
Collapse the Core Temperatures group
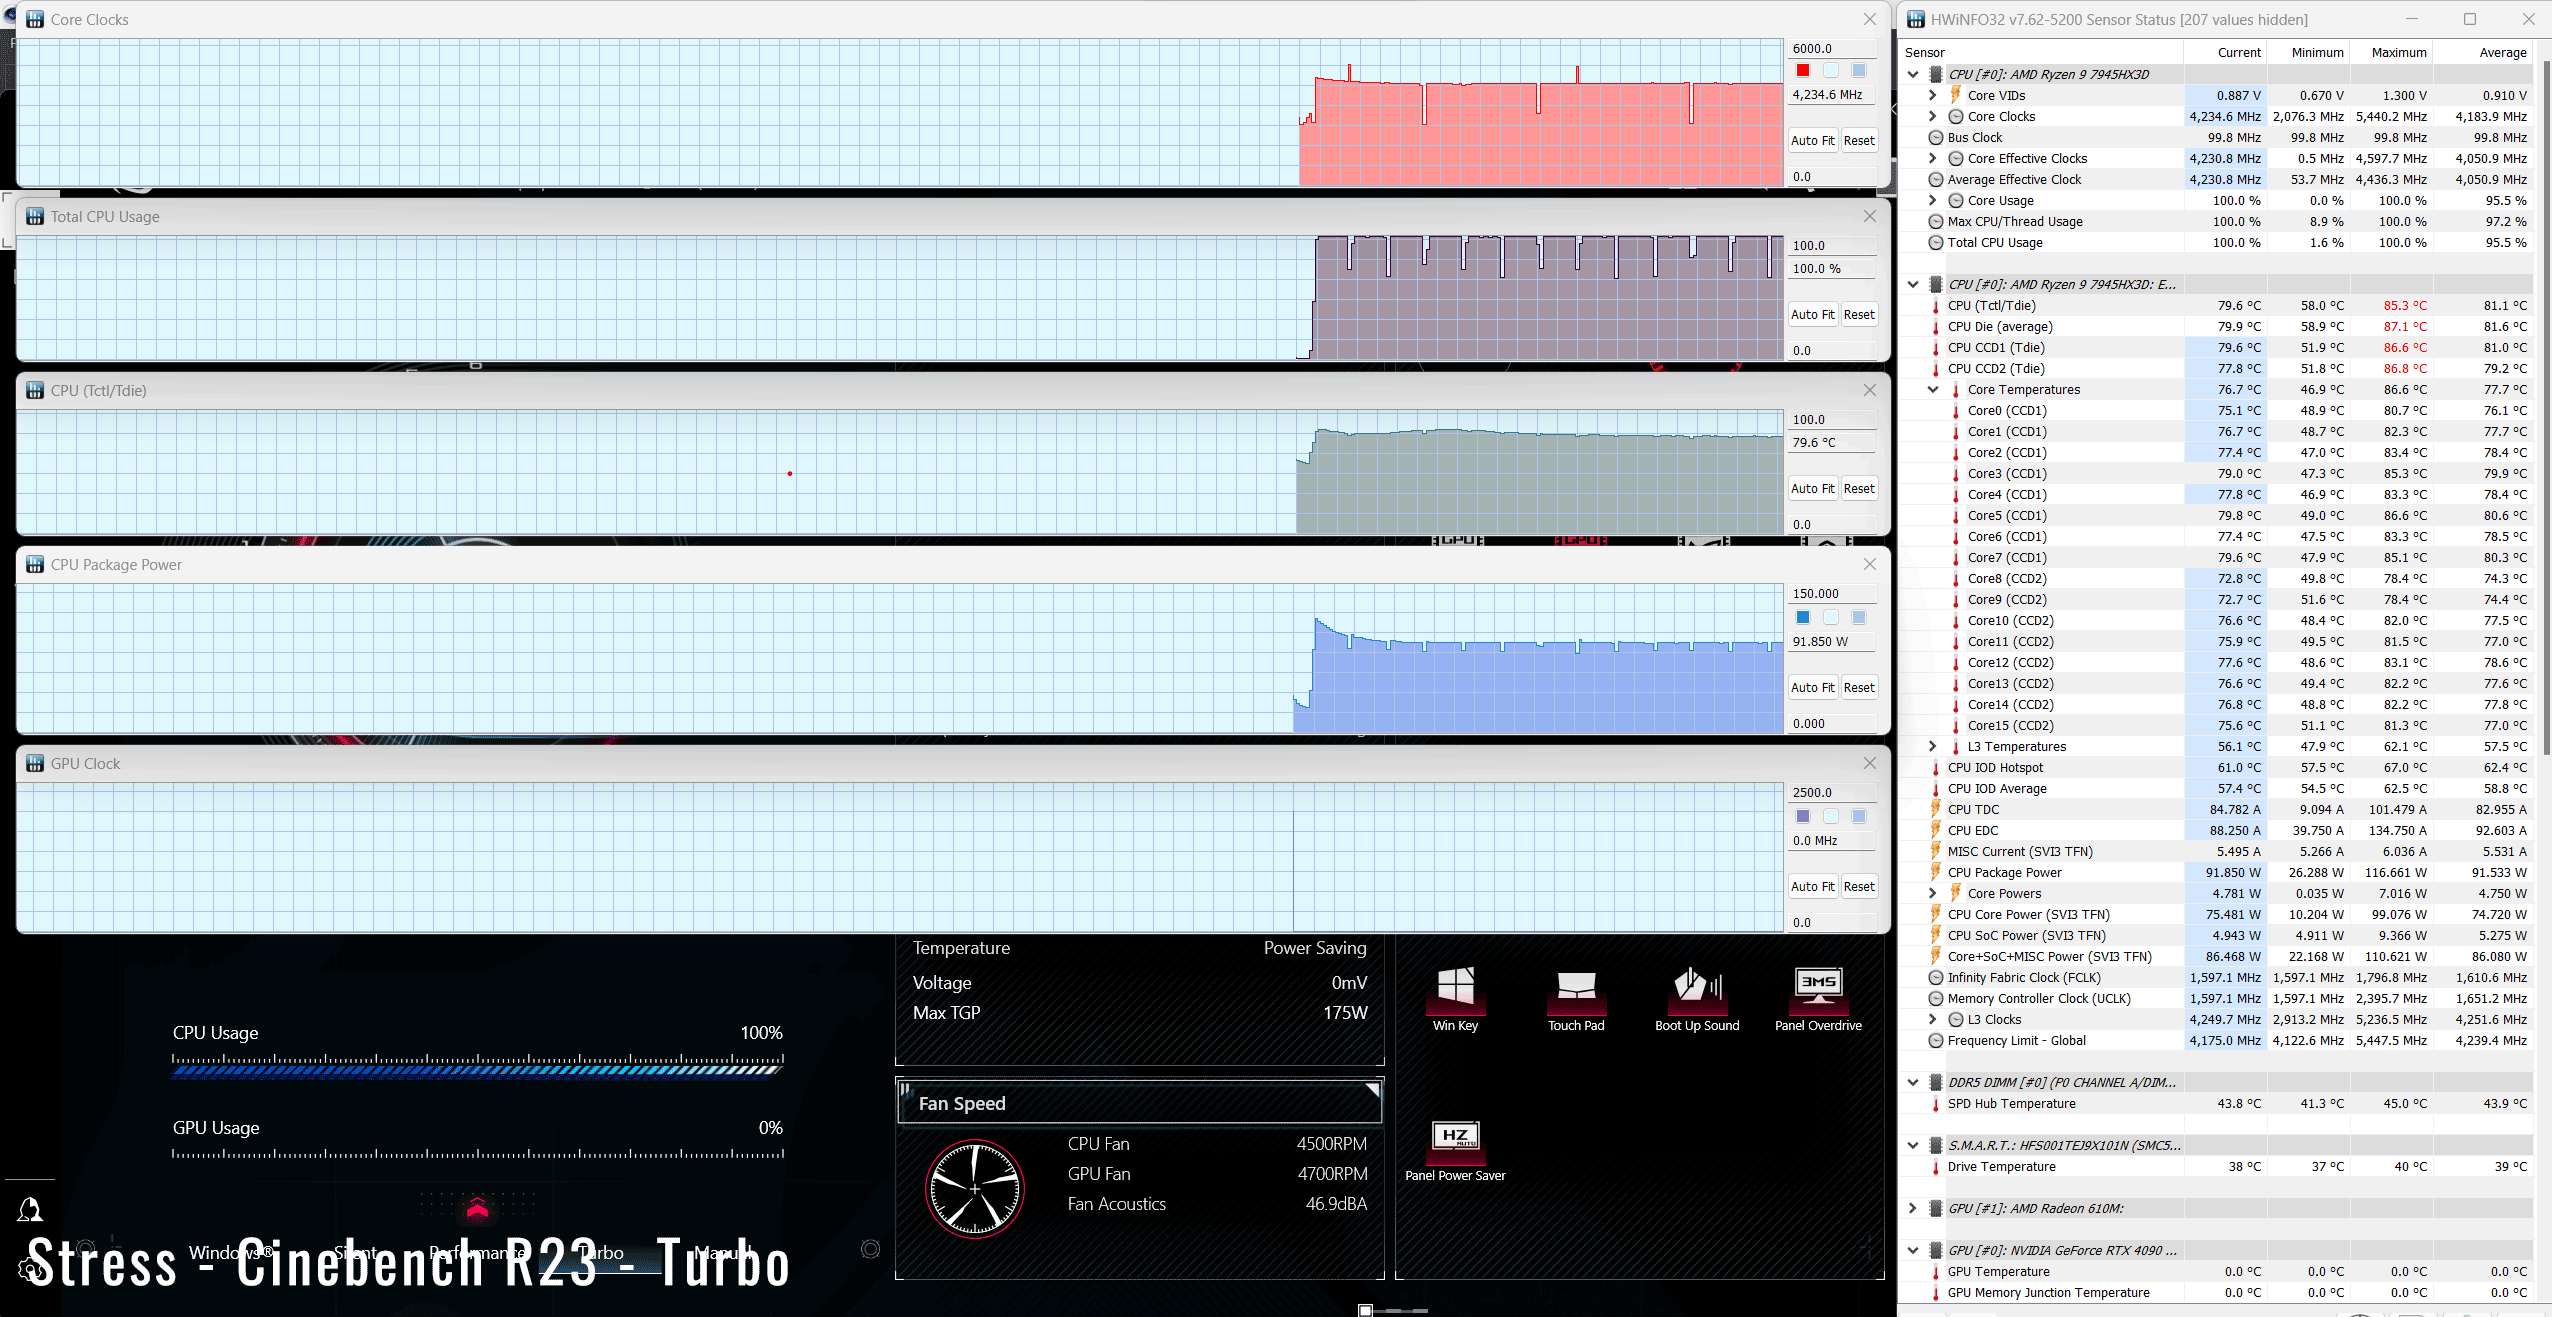coord(1933,389)
